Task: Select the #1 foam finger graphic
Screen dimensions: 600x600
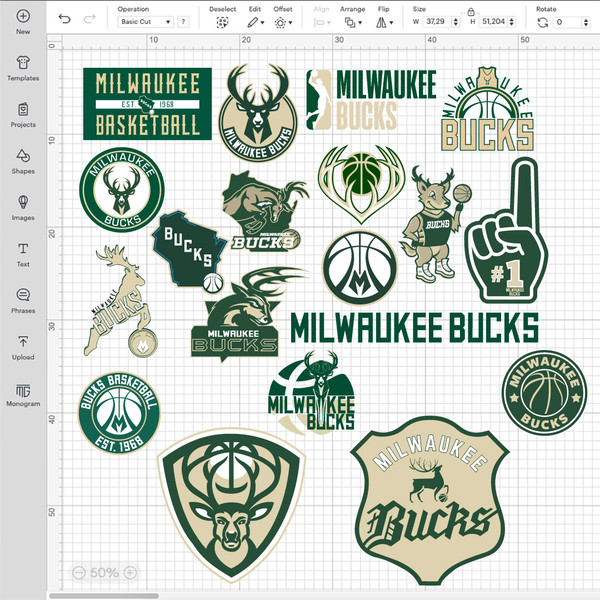Action: click(x=506, y=231)
